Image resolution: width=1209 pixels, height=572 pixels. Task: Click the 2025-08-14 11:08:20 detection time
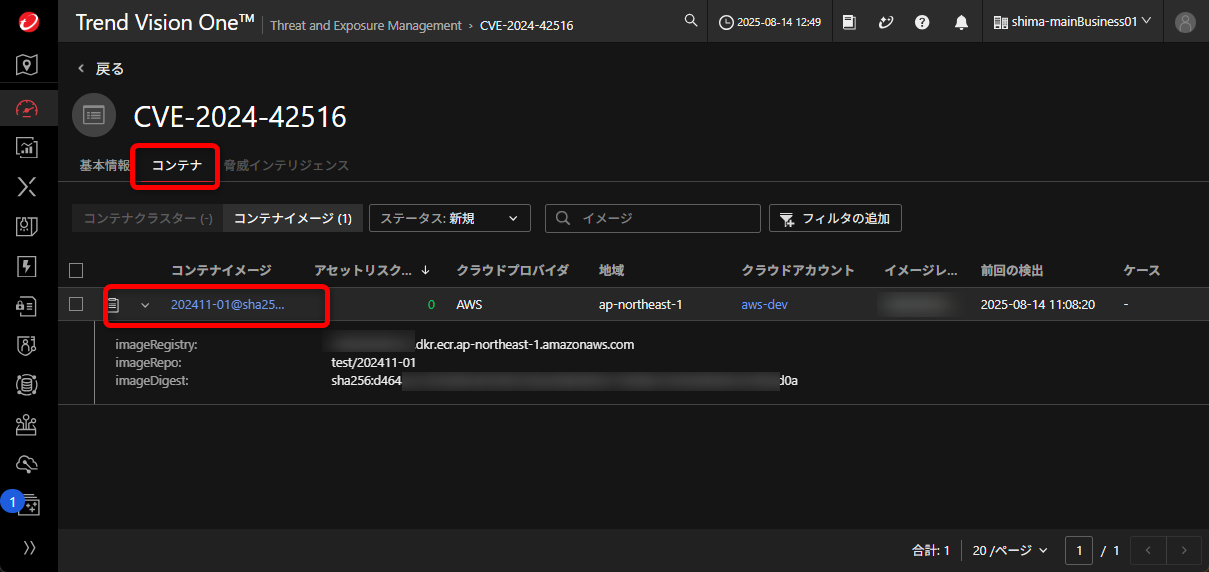coord(1038,304)
